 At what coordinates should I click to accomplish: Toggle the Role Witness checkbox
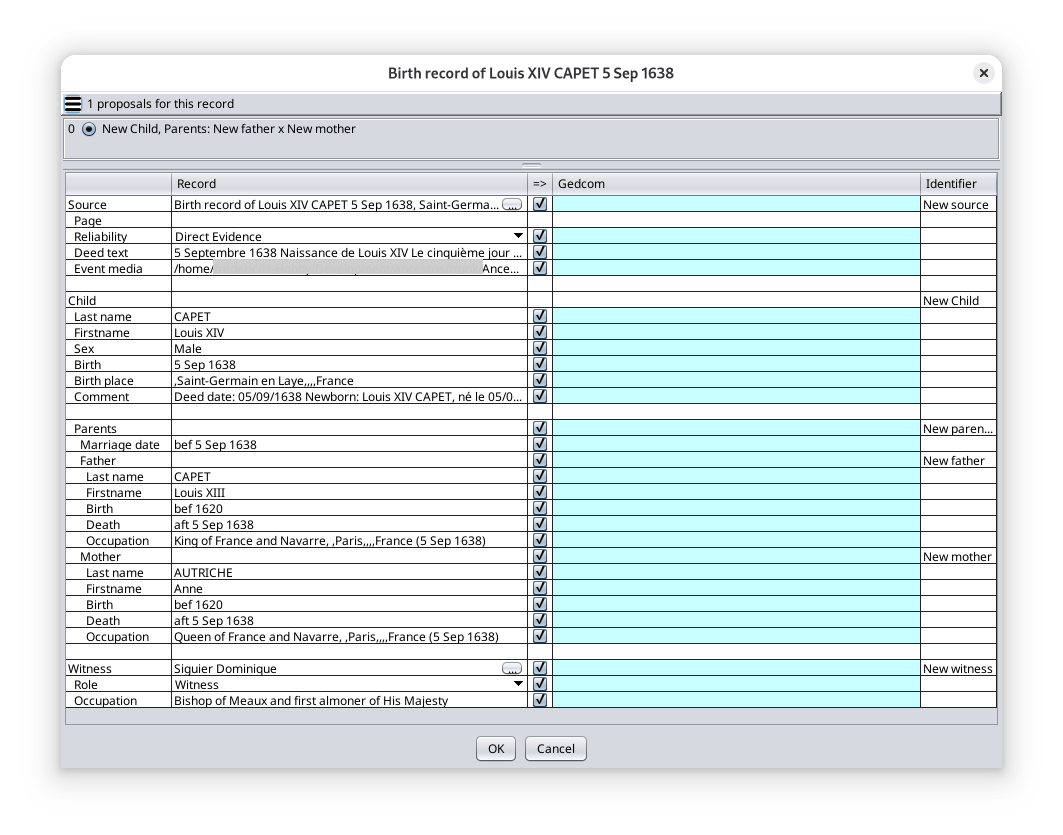point(540,684)
